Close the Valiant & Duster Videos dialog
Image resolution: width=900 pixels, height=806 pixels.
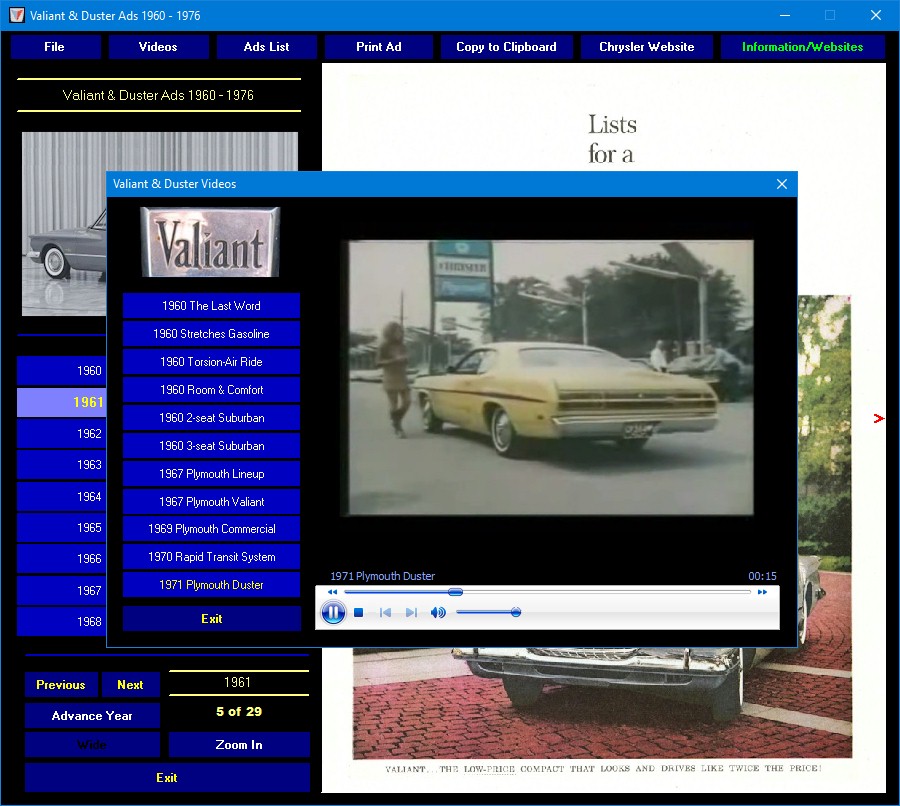point(782,184)
